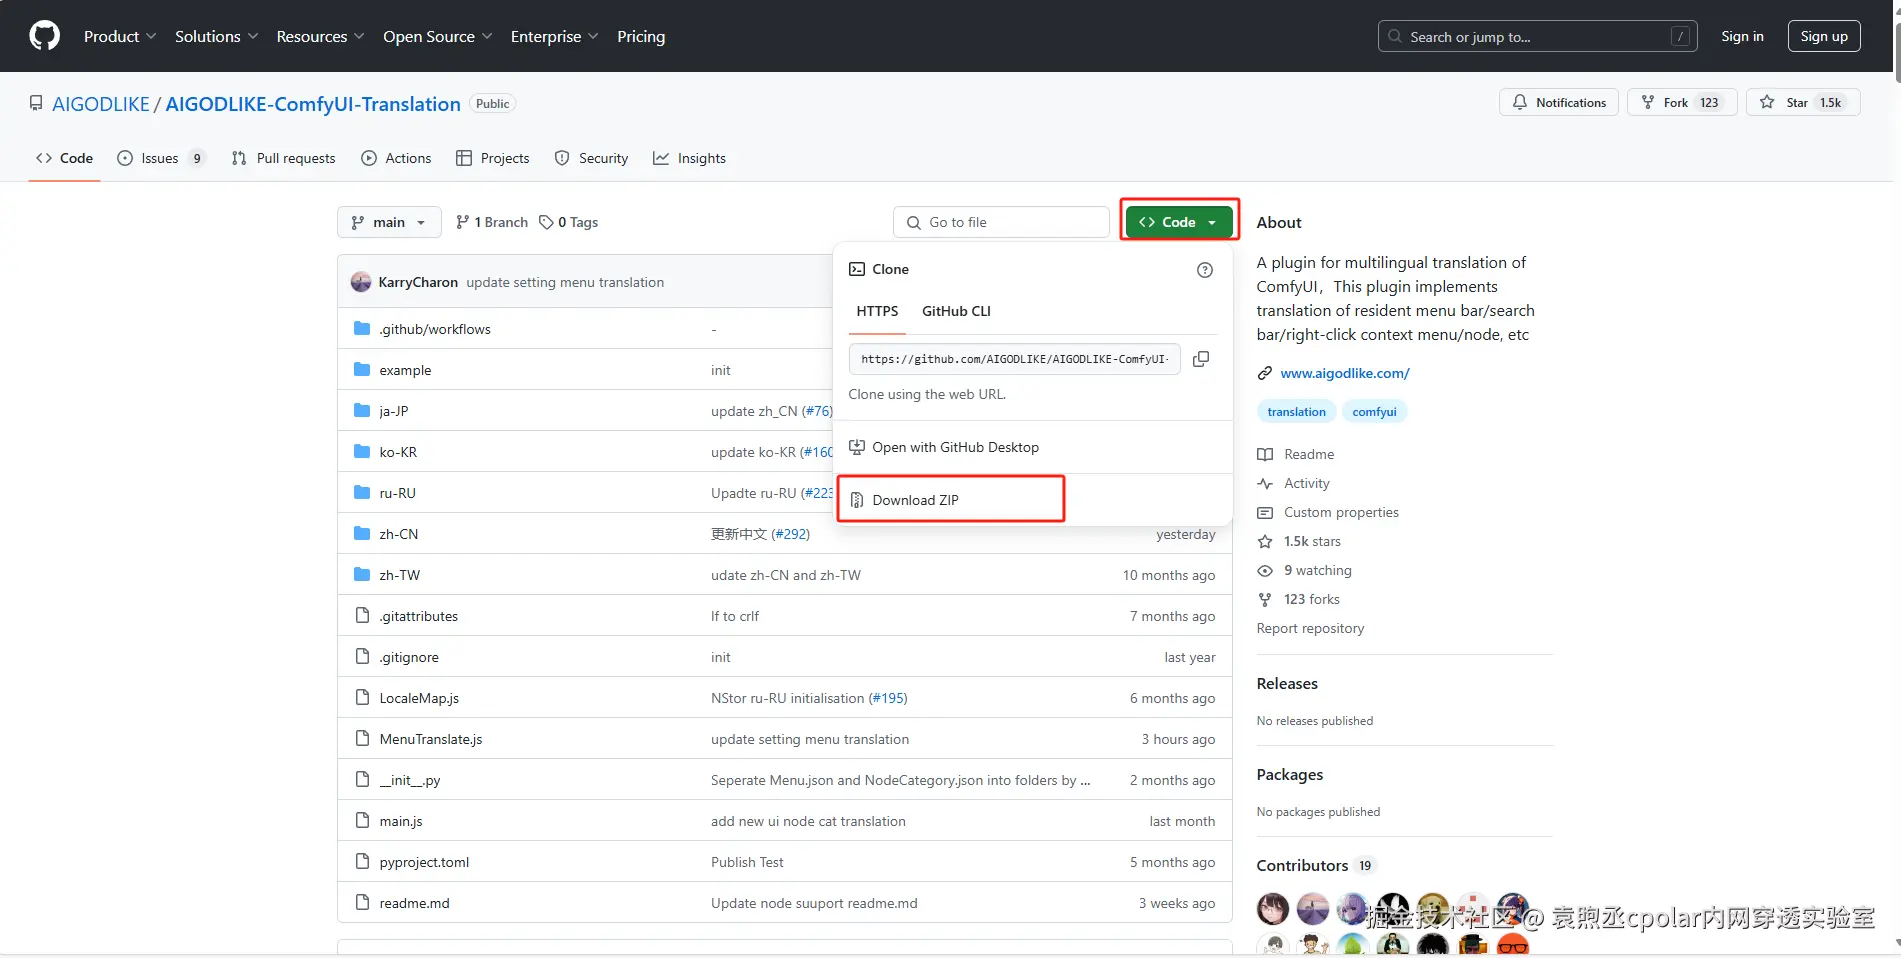The width and height of the screenshot is (1901, 958).
Task: Click the pyproject.toml file icon
Action: (362, 862)
